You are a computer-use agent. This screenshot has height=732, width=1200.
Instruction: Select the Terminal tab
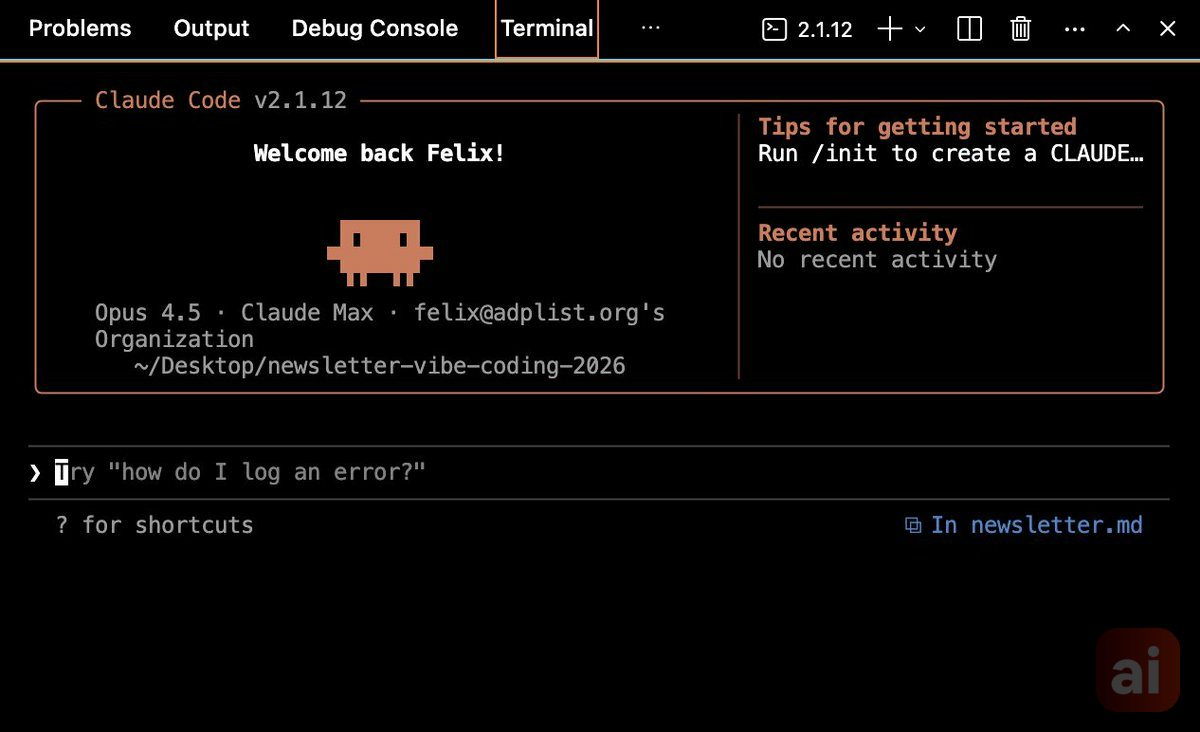tap(547, 29)
